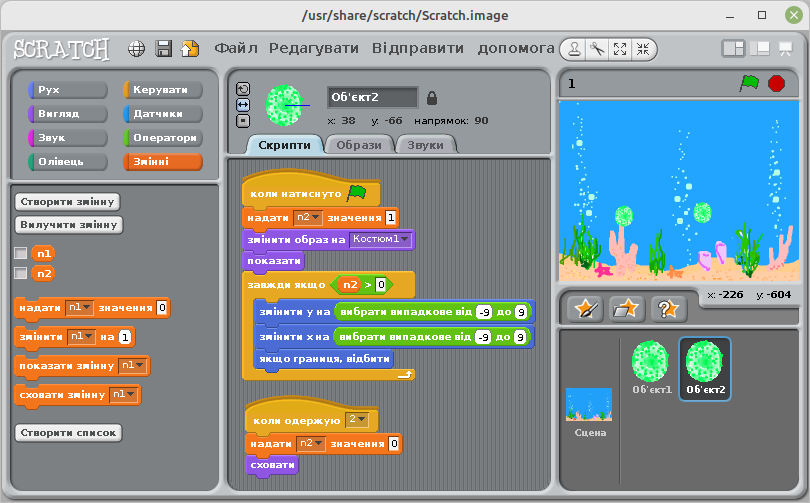Viewport: 810px width, 503px height.
Task: Open the Файл menu
Action: click(236, 48)
